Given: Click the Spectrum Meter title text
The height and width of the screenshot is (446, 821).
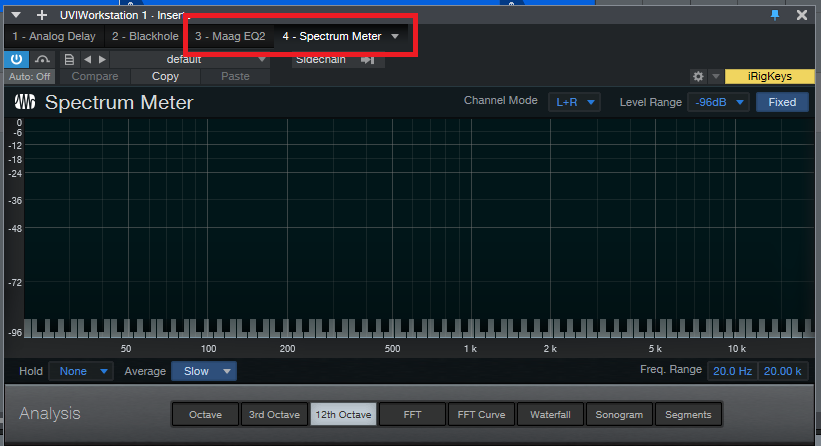Looking at the screenshot, I should [119, 103].
